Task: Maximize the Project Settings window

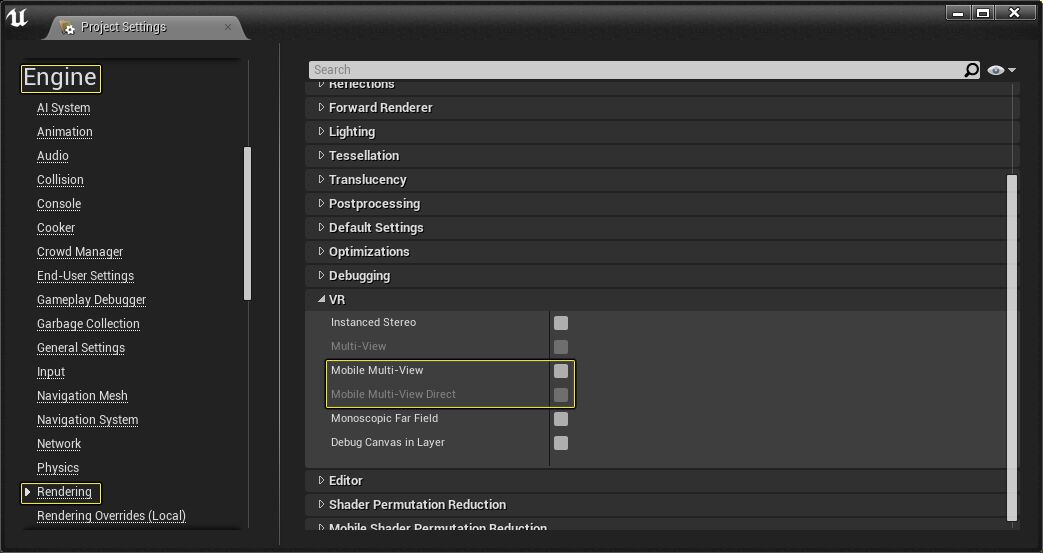Action: [983, 13]
